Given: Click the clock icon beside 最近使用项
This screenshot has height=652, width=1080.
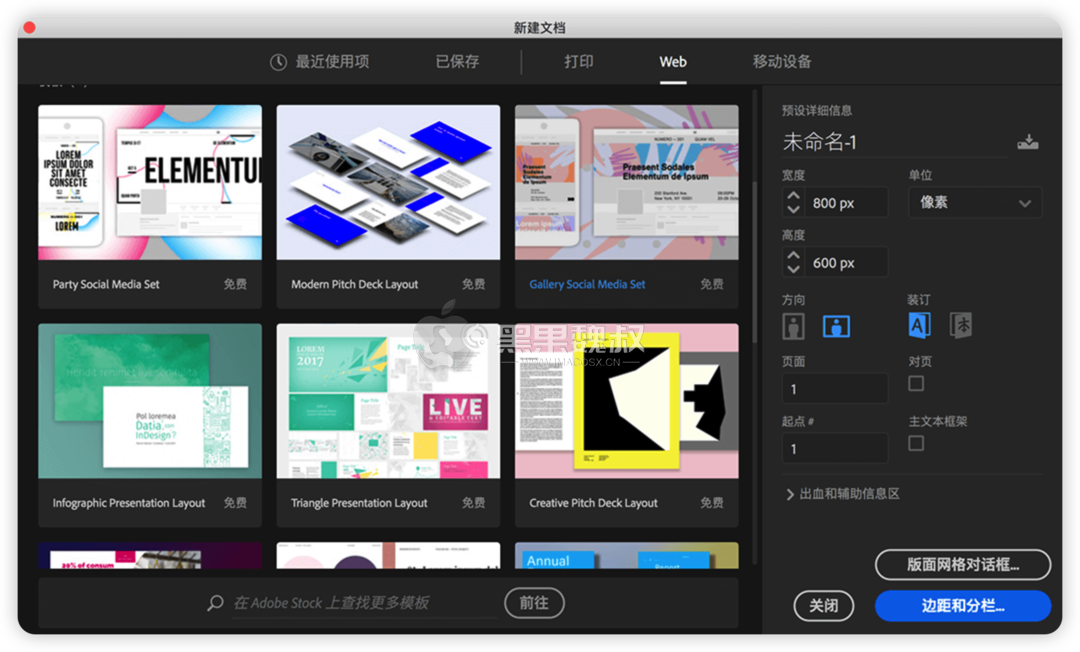Looking at the screenshot, I should (277, 61).
